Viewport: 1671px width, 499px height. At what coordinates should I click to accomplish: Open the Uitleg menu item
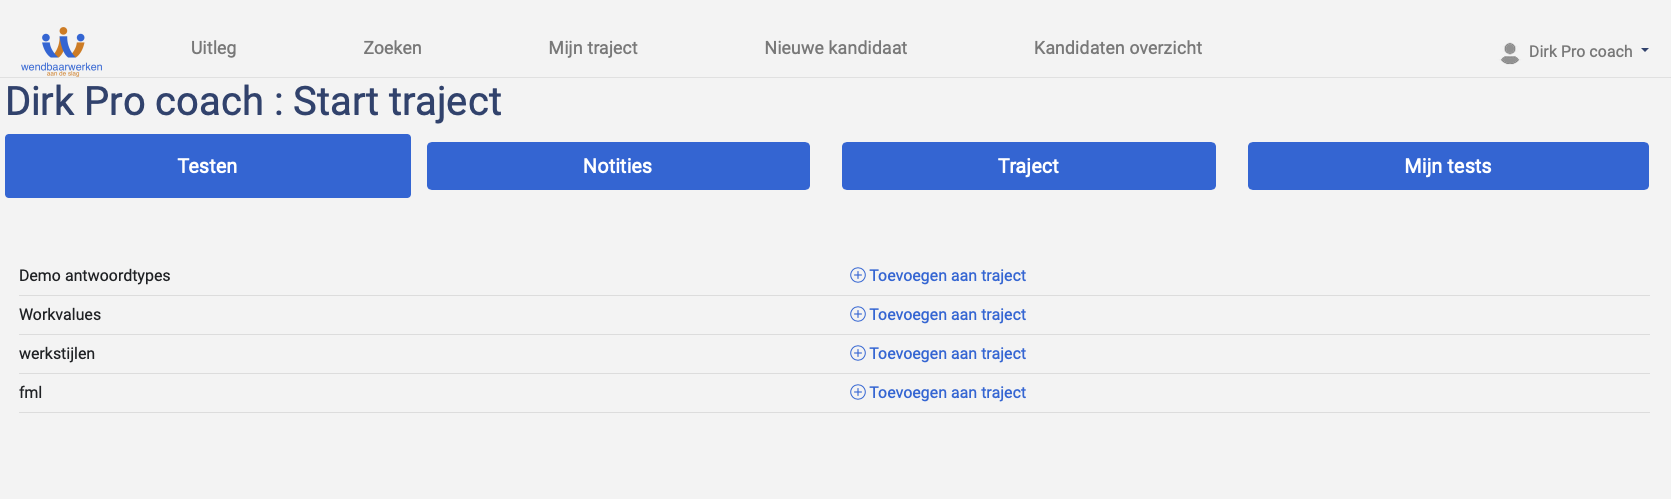click(214, 48)
